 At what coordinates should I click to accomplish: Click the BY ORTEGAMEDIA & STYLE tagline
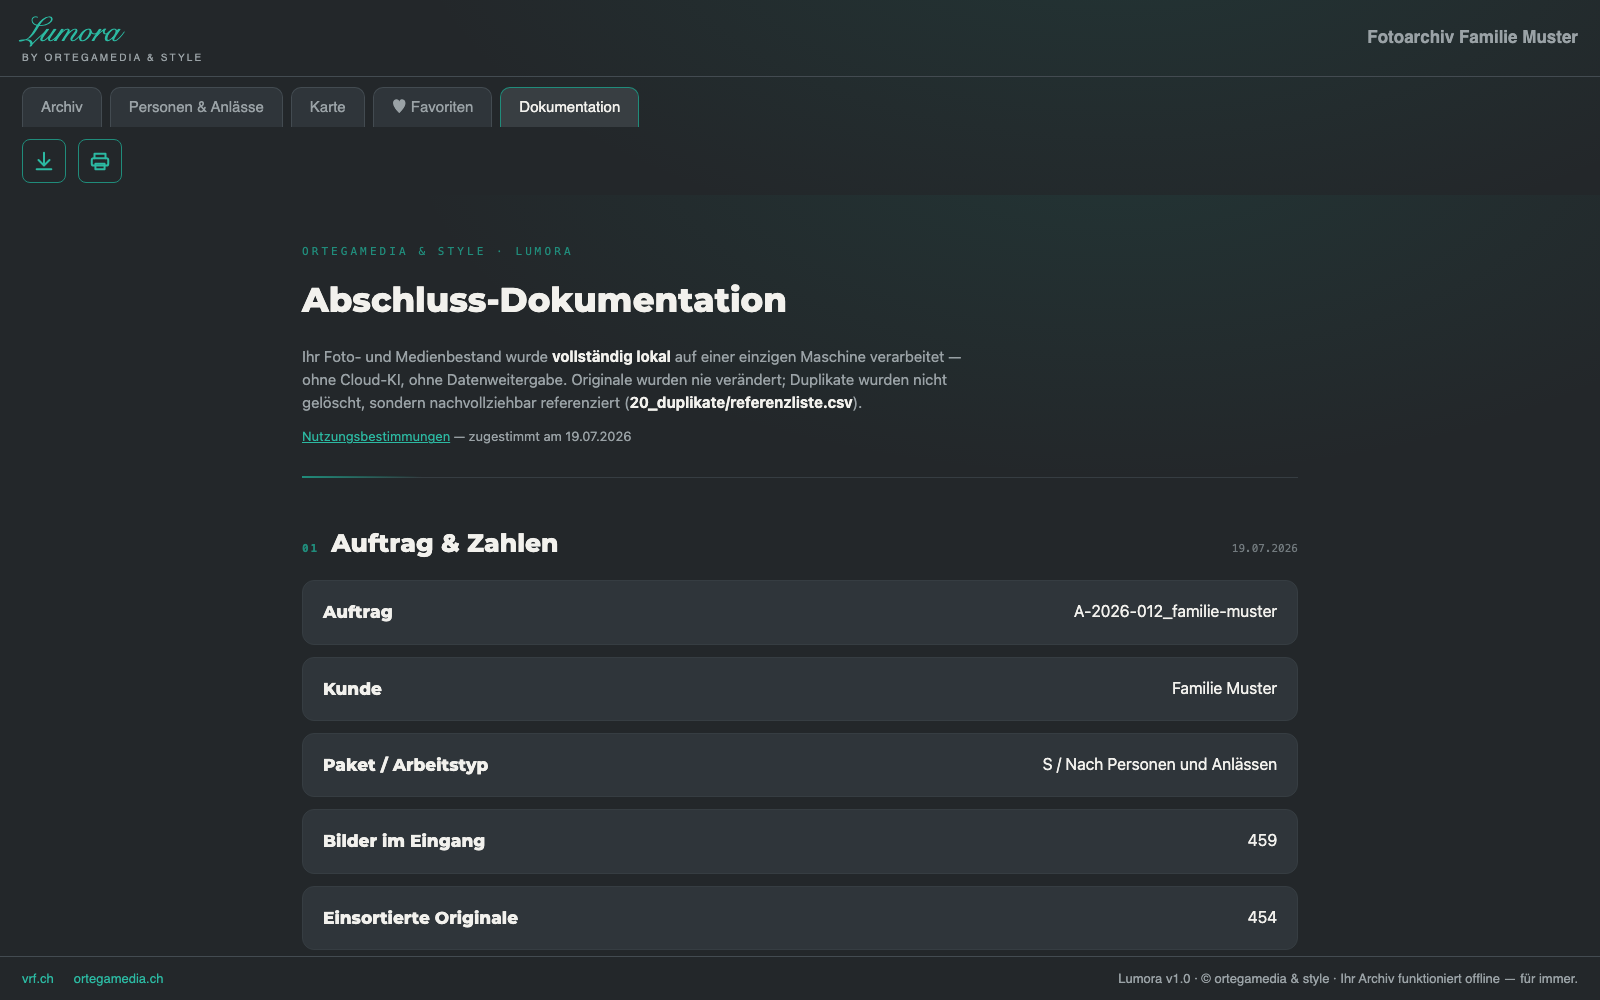pos(112,58)
